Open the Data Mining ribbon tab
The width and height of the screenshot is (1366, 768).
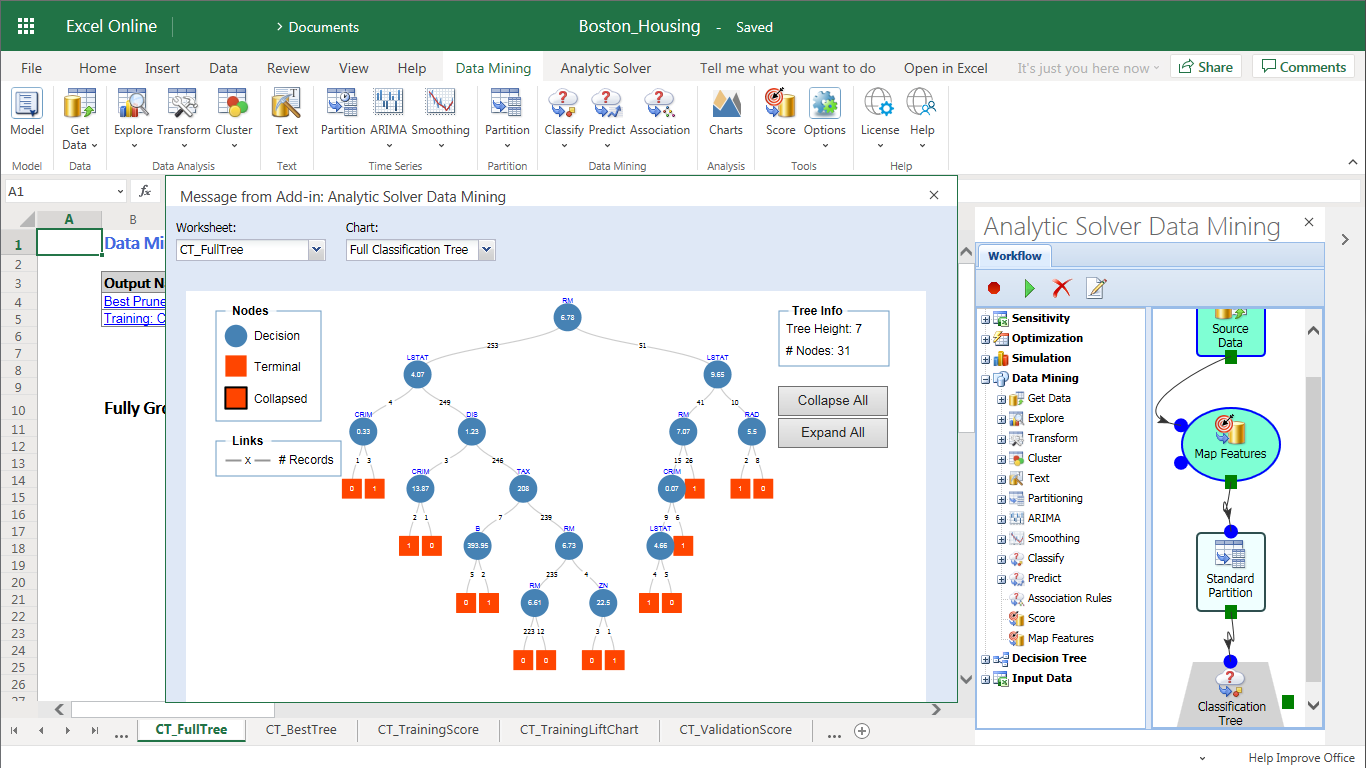point(493,68)
